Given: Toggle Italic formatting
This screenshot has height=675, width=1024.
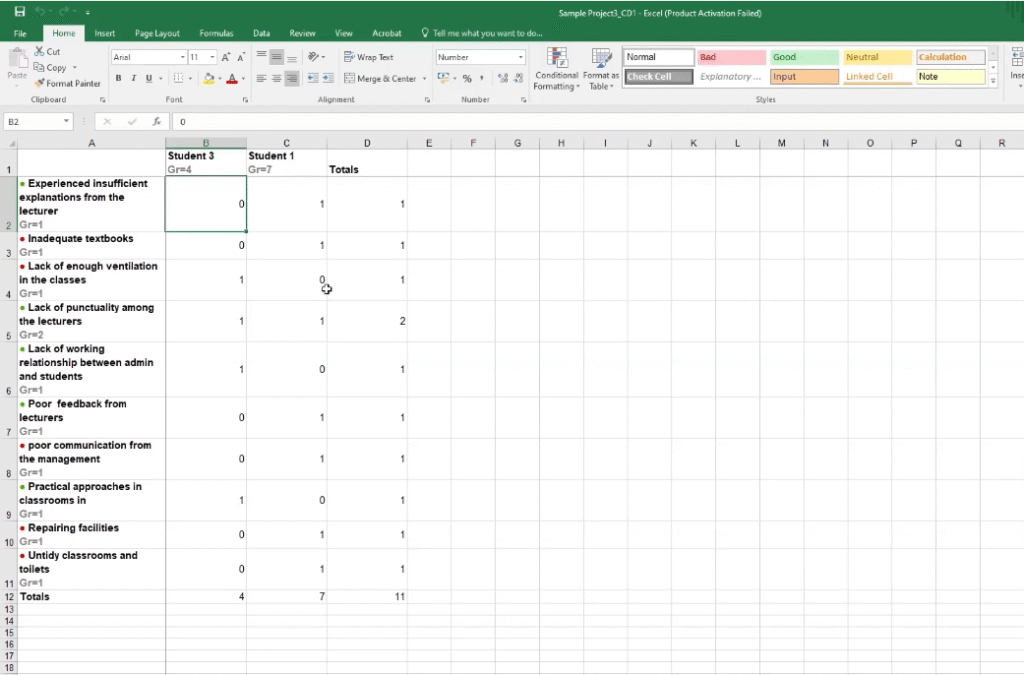Looking at the screenshot, I should [133, 78].
